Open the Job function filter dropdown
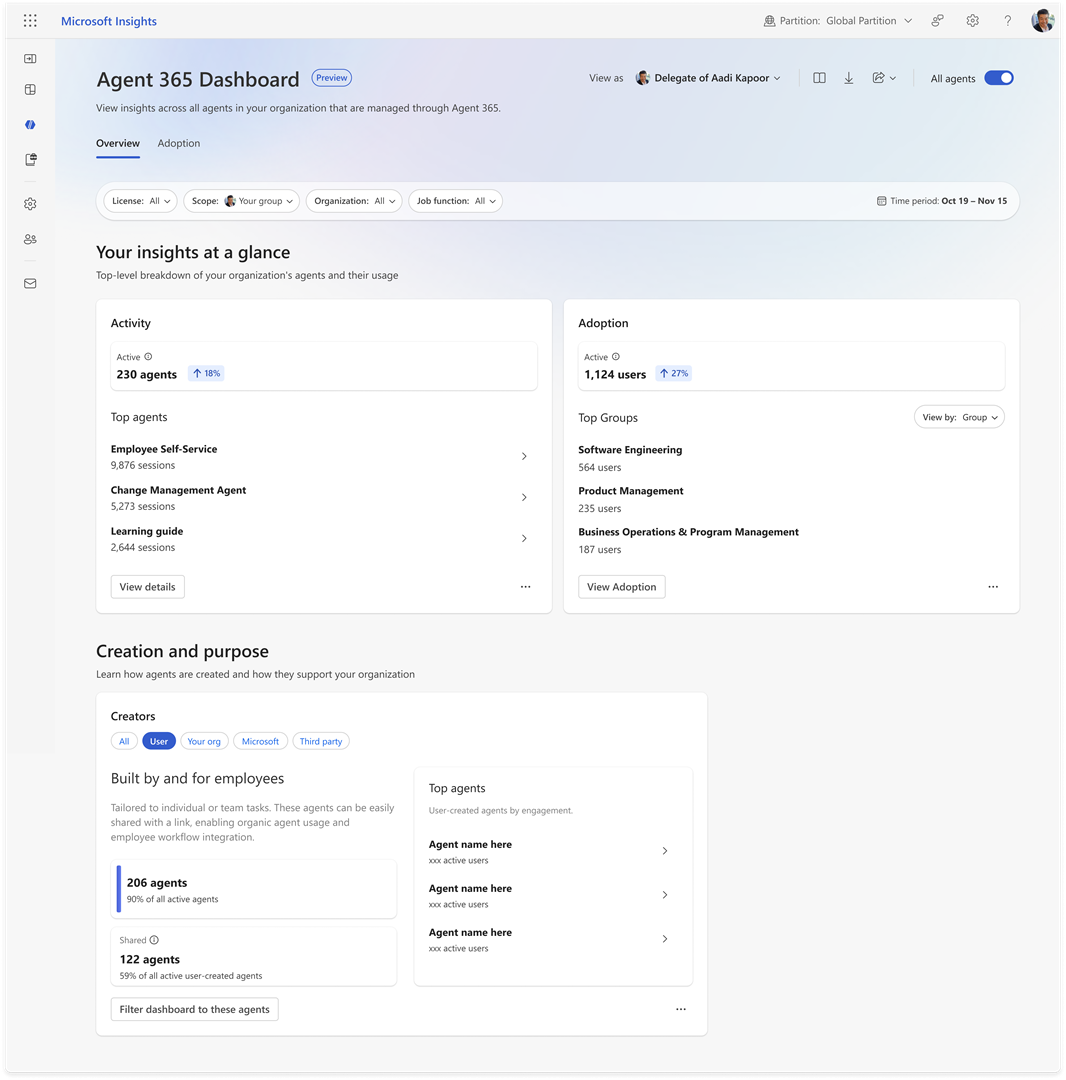The width and height of the screenshot is (1066, 1080). 455,201
